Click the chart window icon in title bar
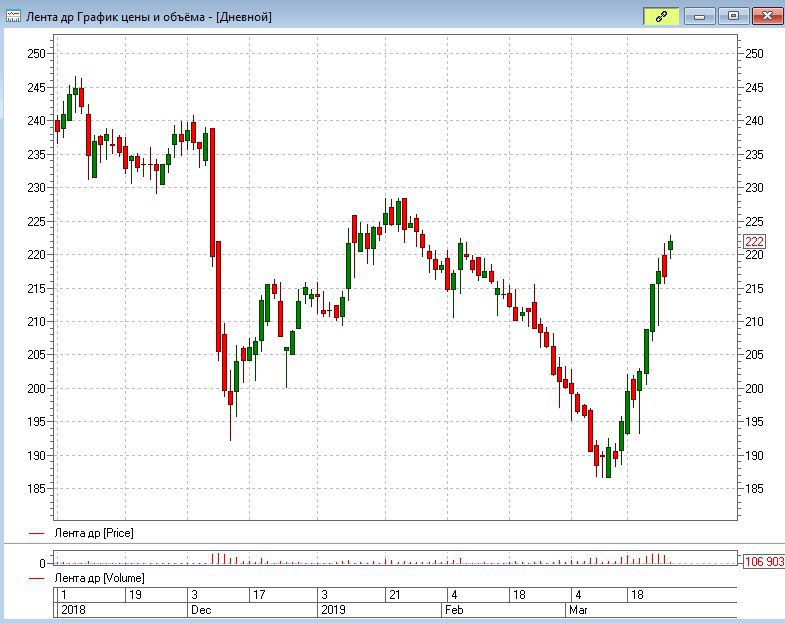785x623 pixels. (13, 17)
